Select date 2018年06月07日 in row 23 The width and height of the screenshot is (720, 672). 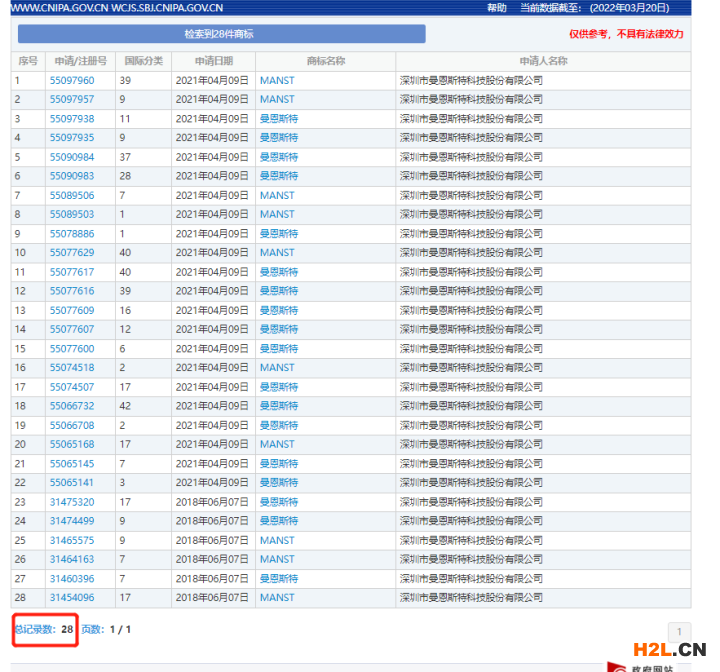(212, 502)
